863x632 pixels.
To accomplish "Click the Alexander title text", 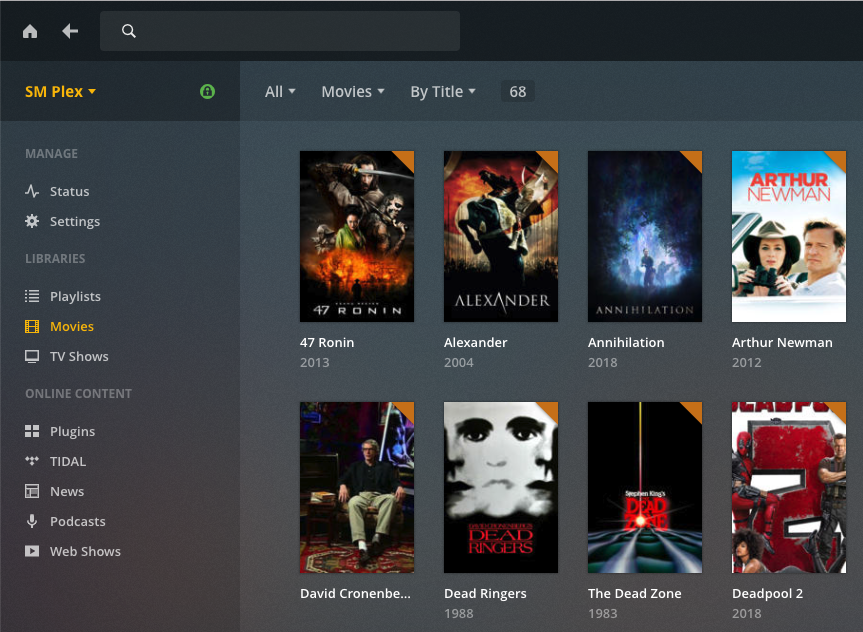I will point(476,342).
